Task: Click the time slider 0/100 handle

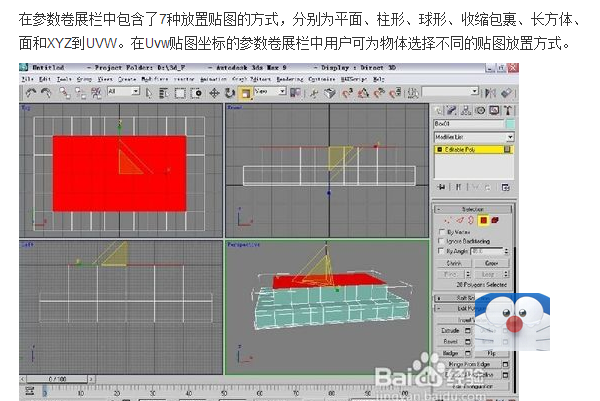Action: 57,379
